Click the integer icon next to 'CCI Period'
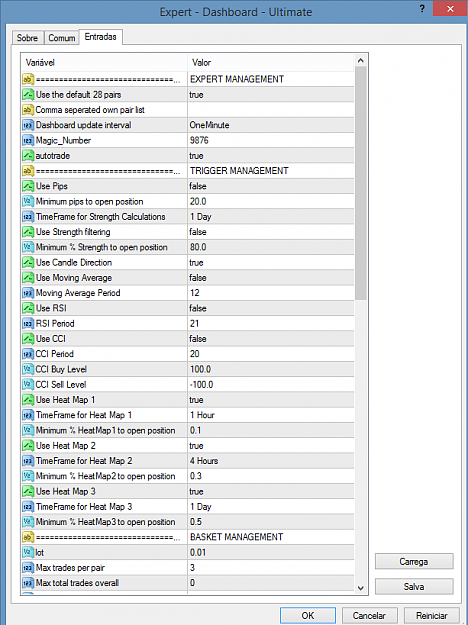The image size is (468, 625). [x=28, y=354]
